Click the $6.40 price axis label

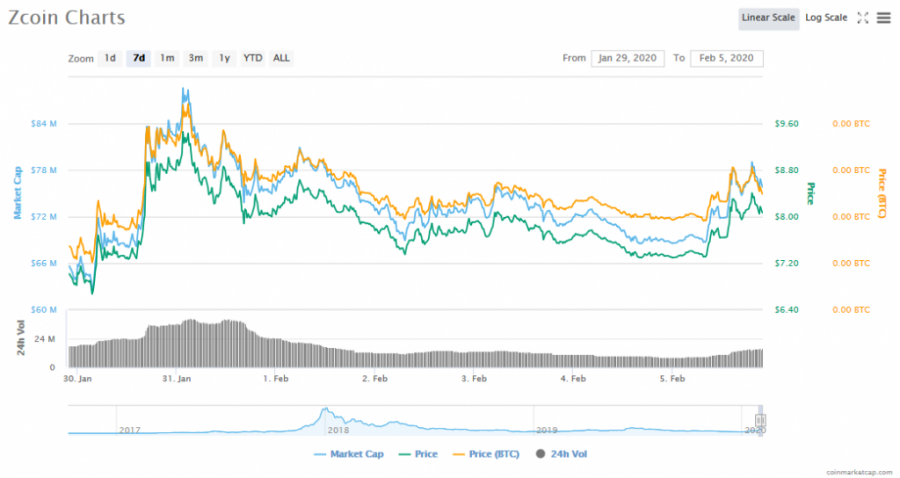tap(786, 309)
